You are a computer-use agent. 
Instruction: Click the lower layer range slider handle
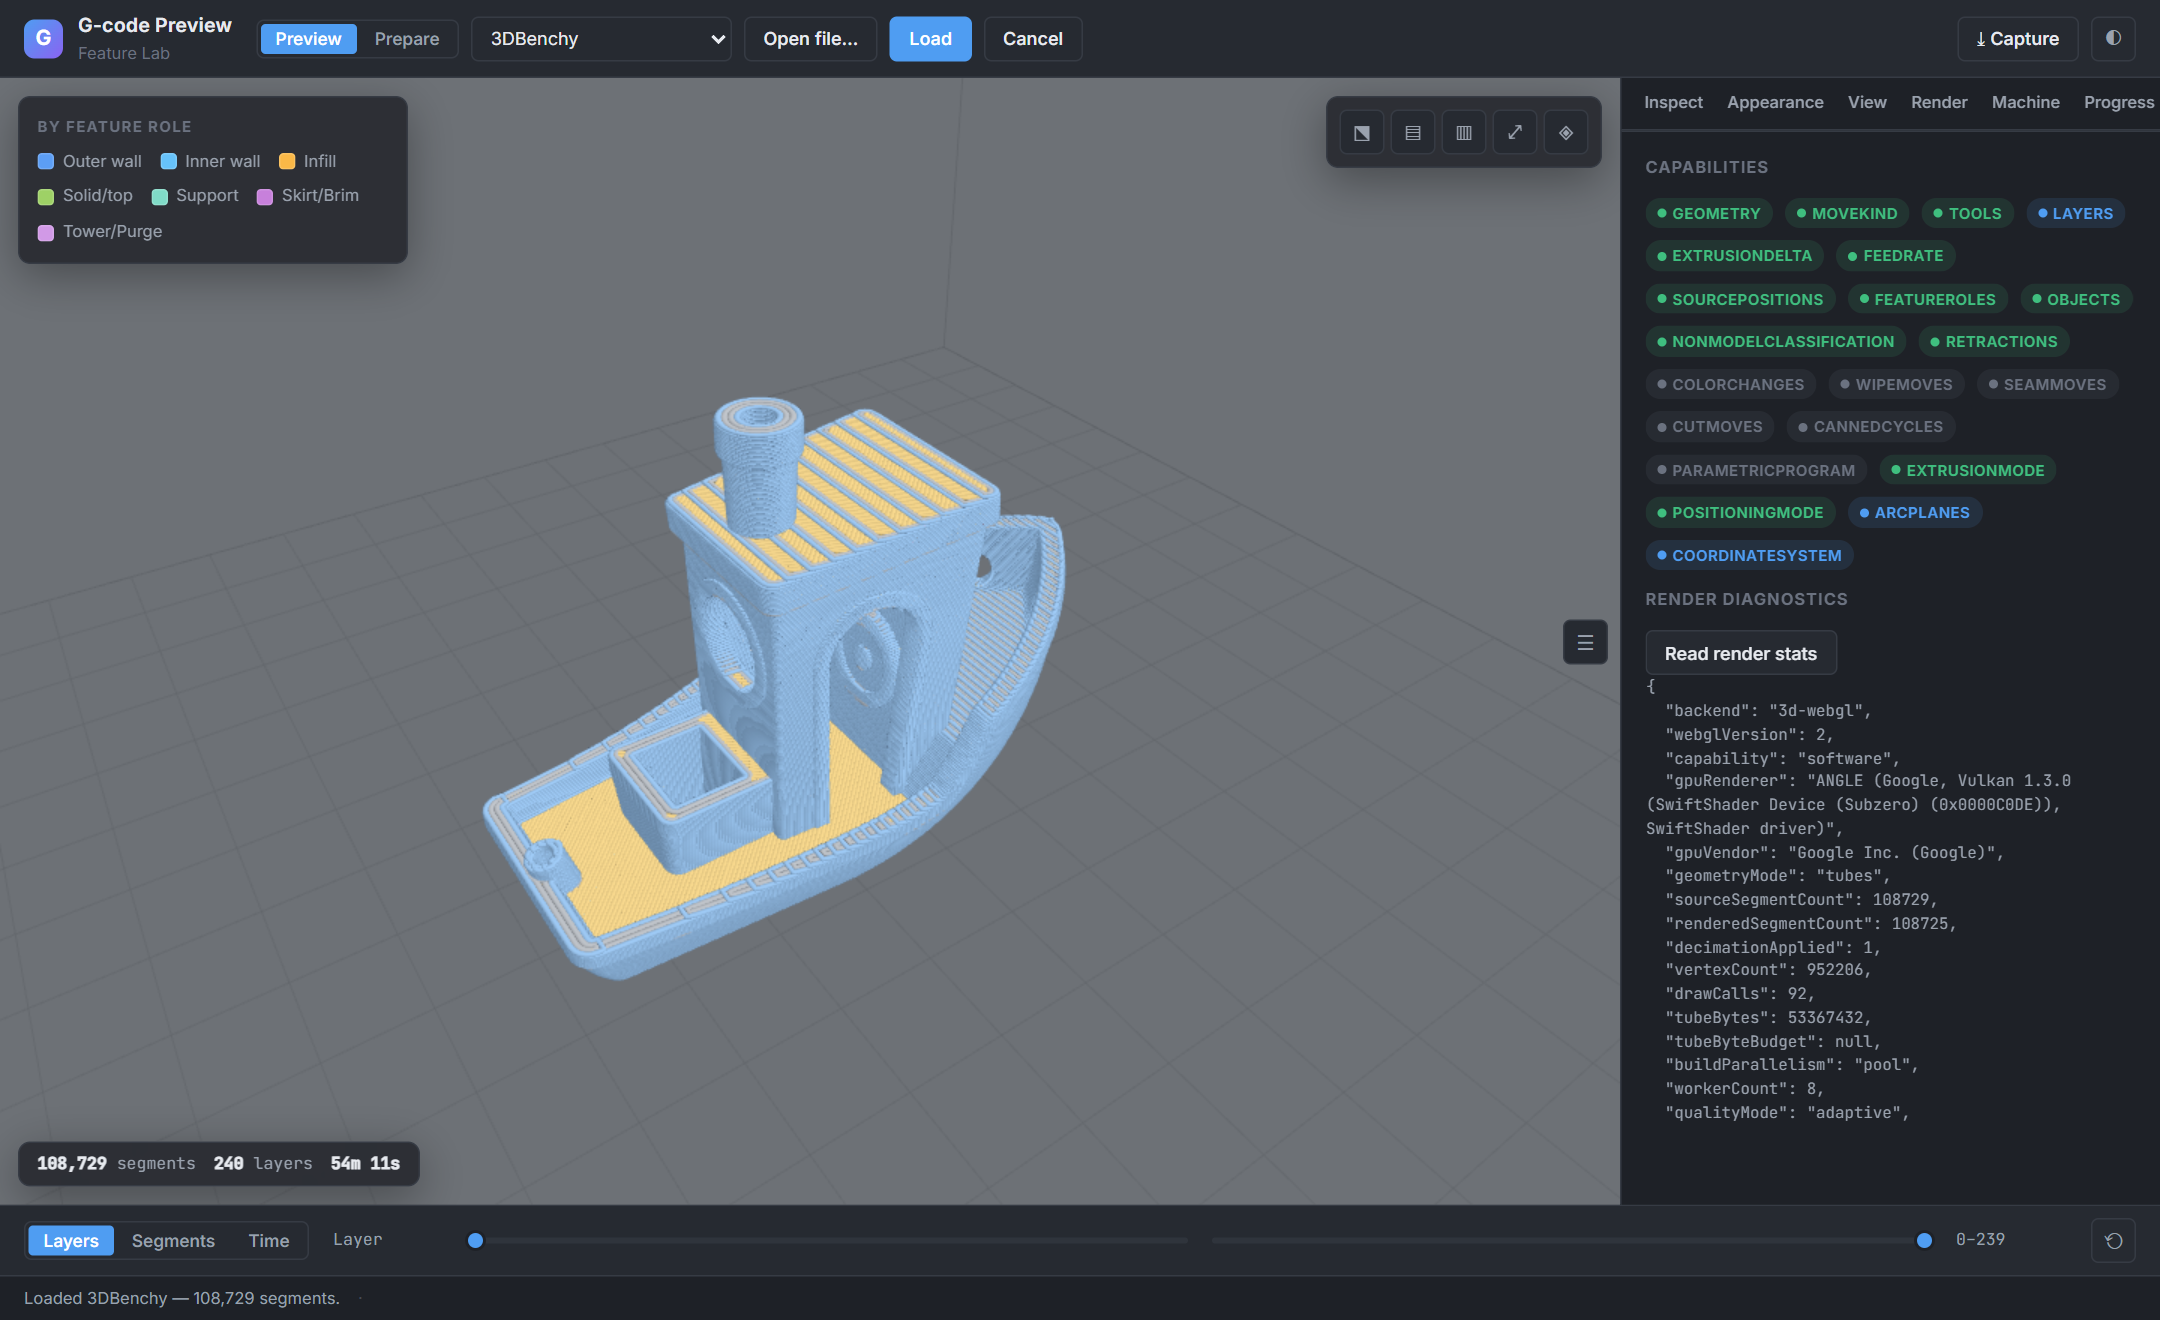476,1240
